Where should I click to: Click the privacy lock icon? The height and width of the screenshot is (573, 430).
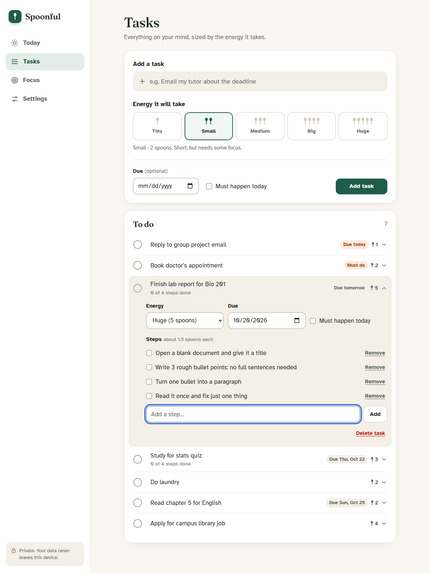coord(14,550)
